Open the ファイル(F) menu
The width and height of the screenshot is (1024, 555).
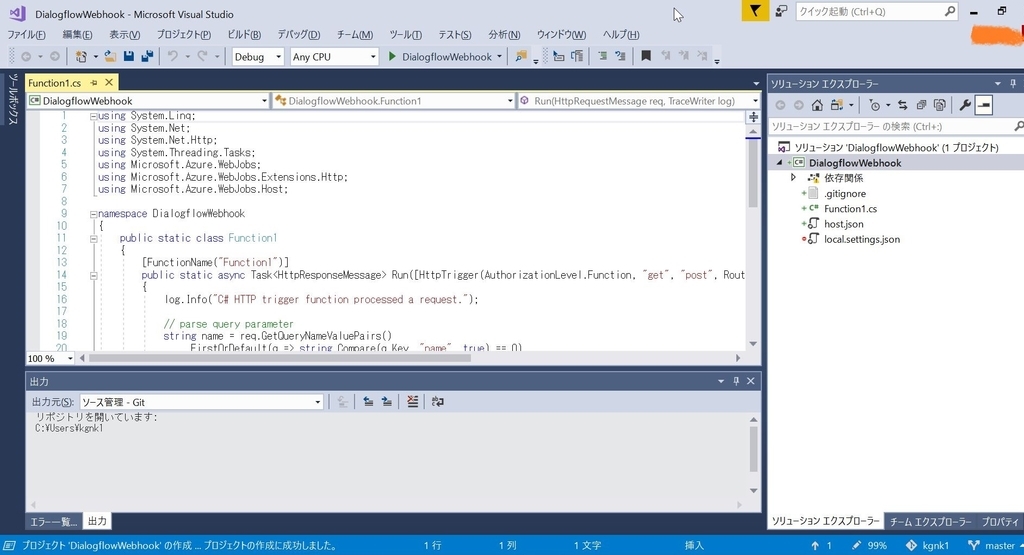click(x=26, y=35)
